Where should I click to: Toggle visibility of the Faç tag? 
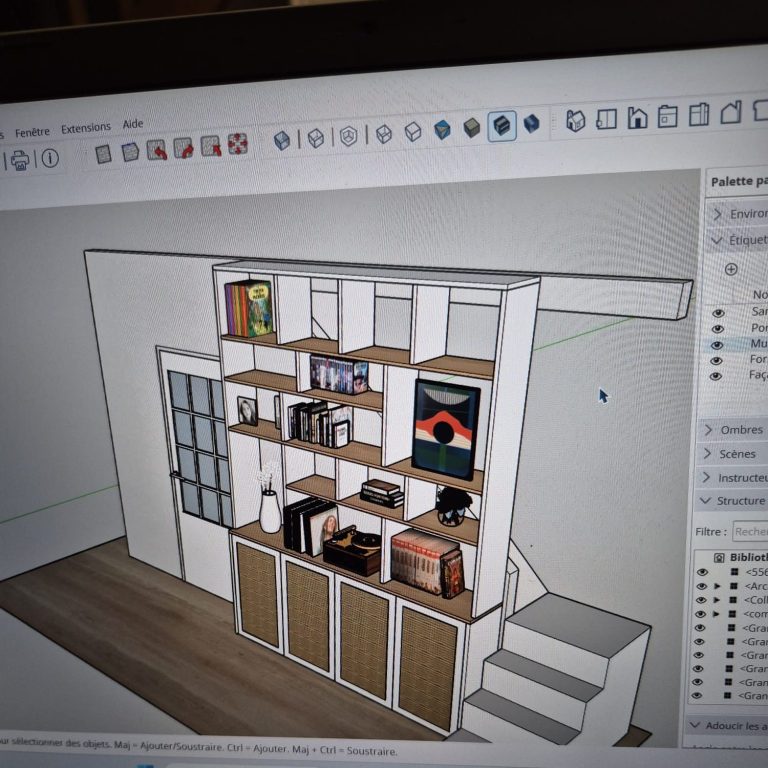(716, 377)
